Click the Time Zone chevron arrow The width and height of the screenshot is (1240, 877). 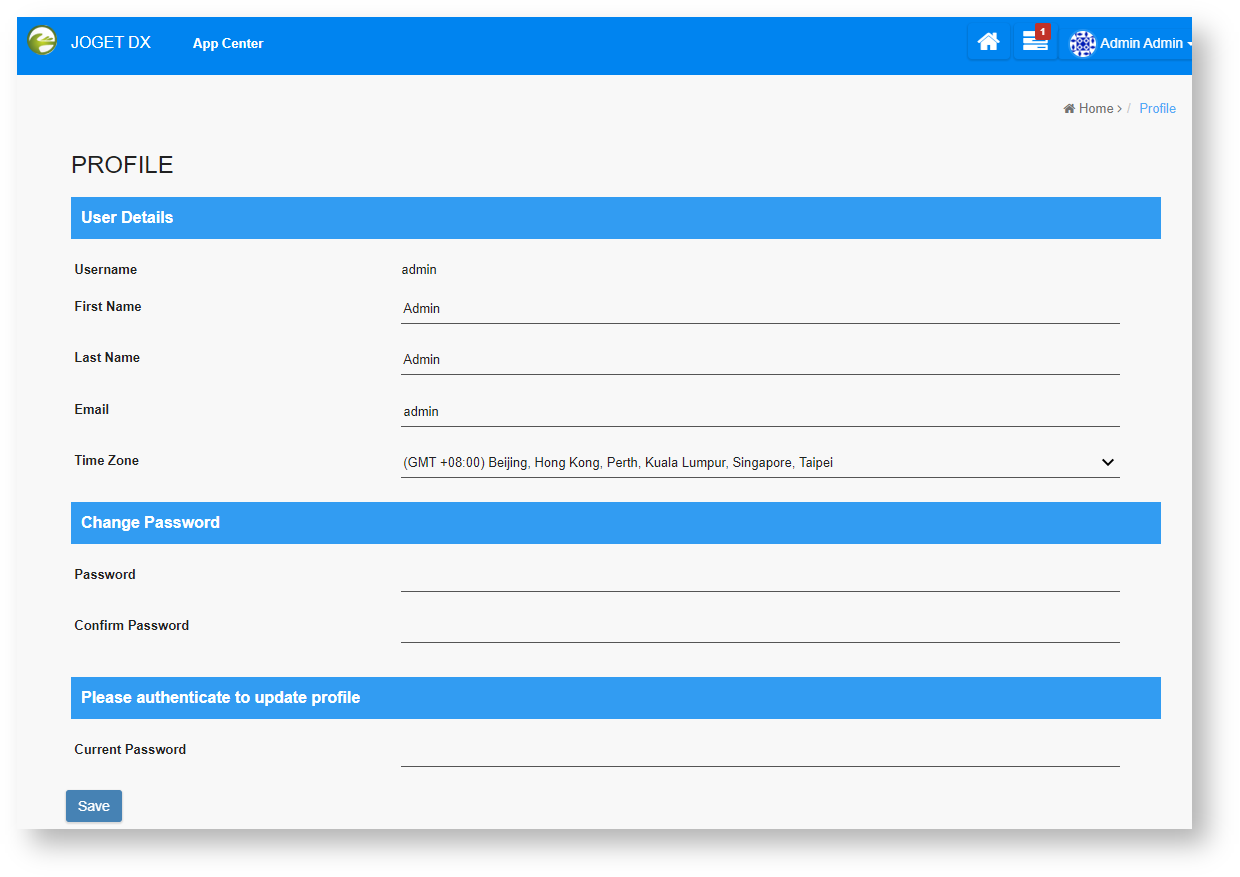pos(1107,462)
